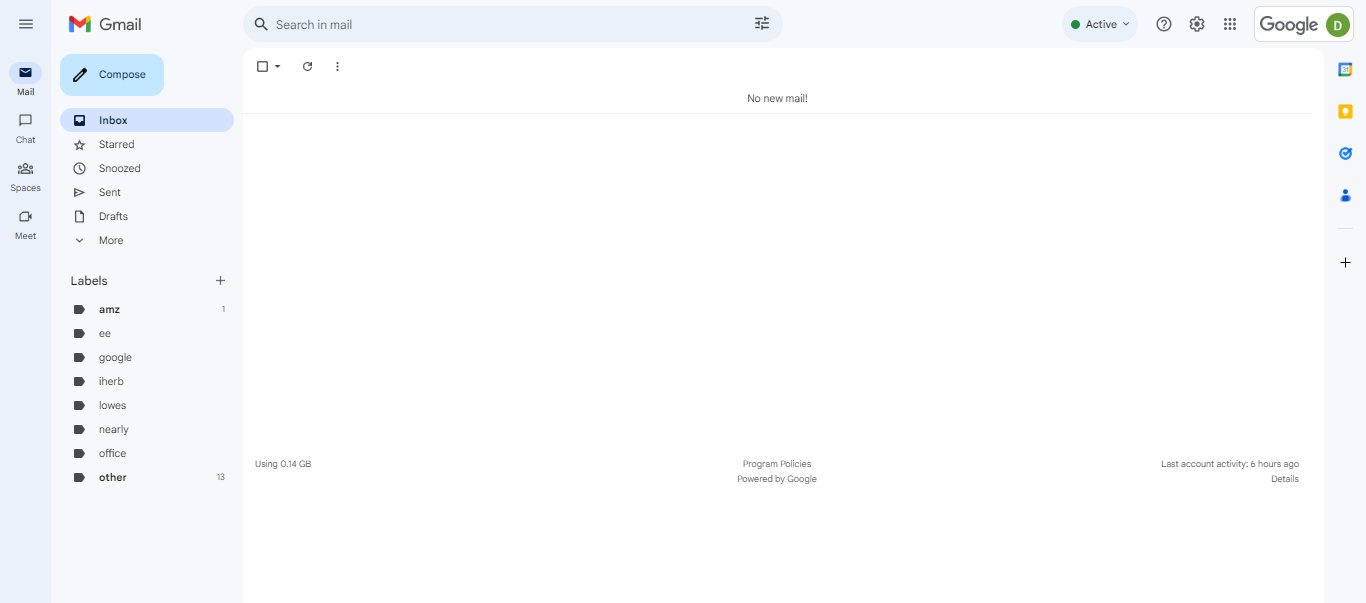Open the account avatar D
1366x603 pixels.
[1338, 25]
